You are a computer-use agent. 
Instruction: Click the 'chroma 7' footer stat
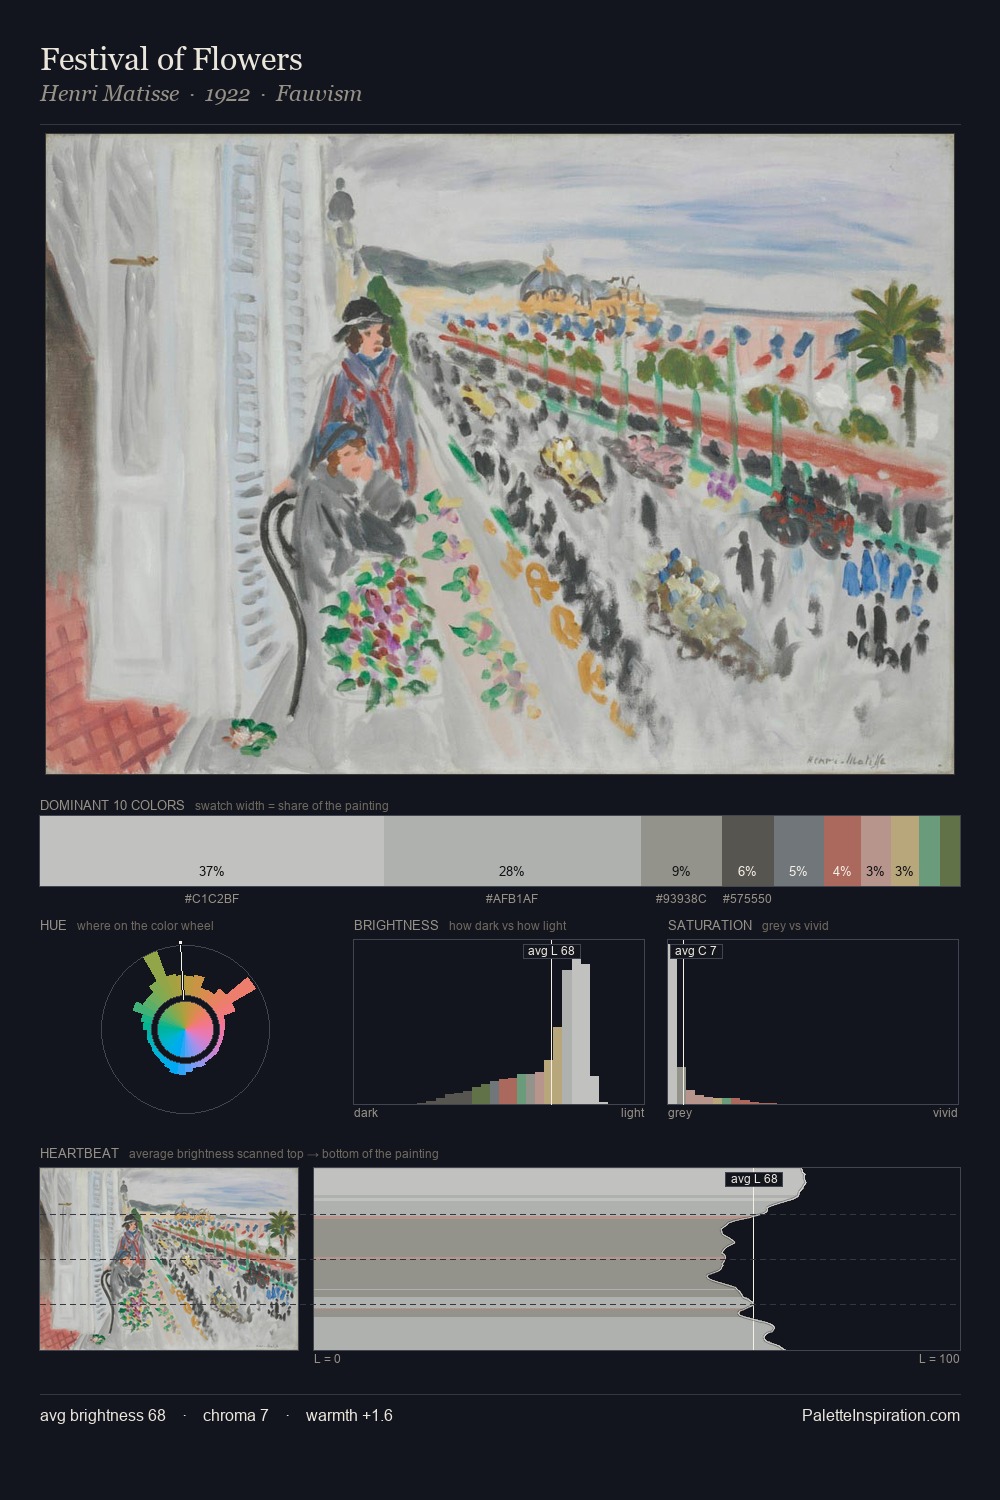click(235, 1415)
